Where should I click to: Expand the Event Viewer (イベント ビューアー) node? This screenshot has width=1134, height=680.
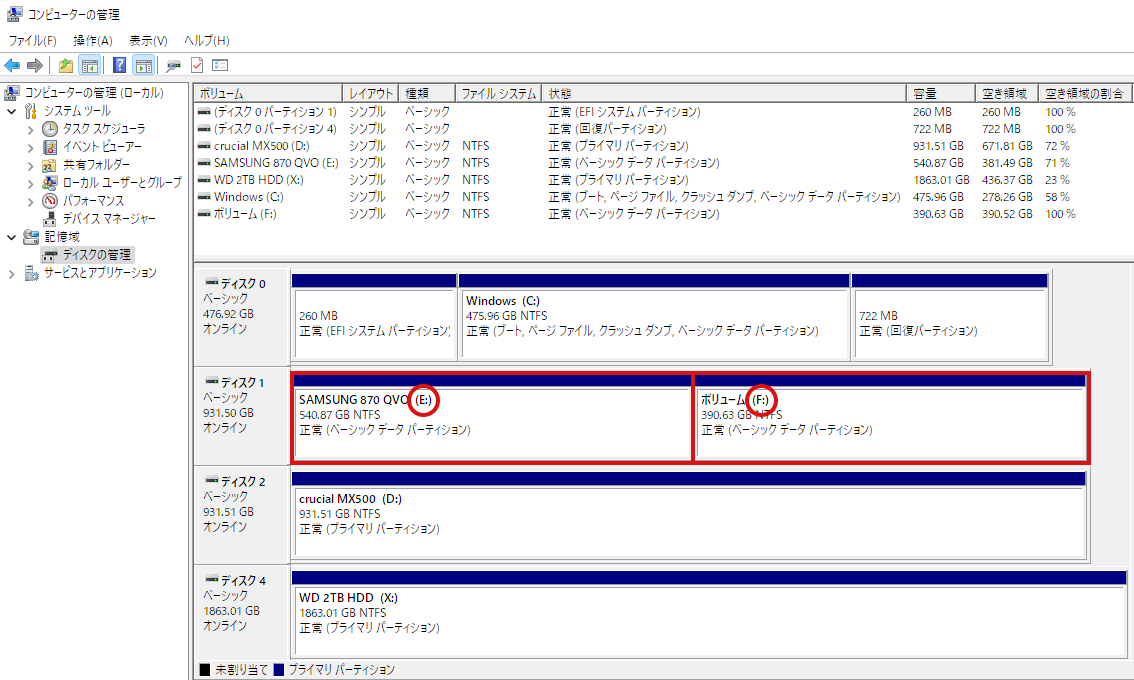click(x=30, y=148)
